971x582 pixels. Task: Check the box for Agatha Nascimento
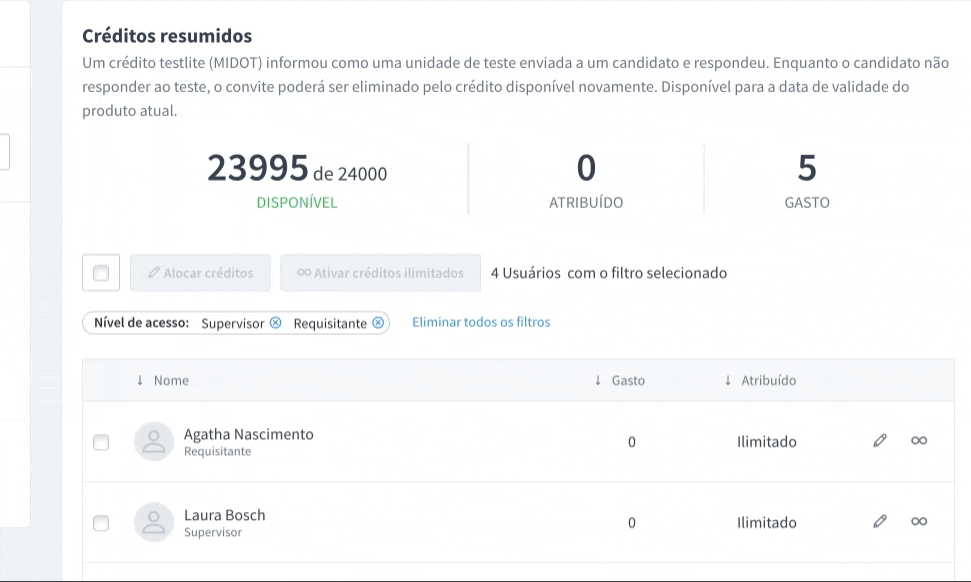click(x=101, y=442)
